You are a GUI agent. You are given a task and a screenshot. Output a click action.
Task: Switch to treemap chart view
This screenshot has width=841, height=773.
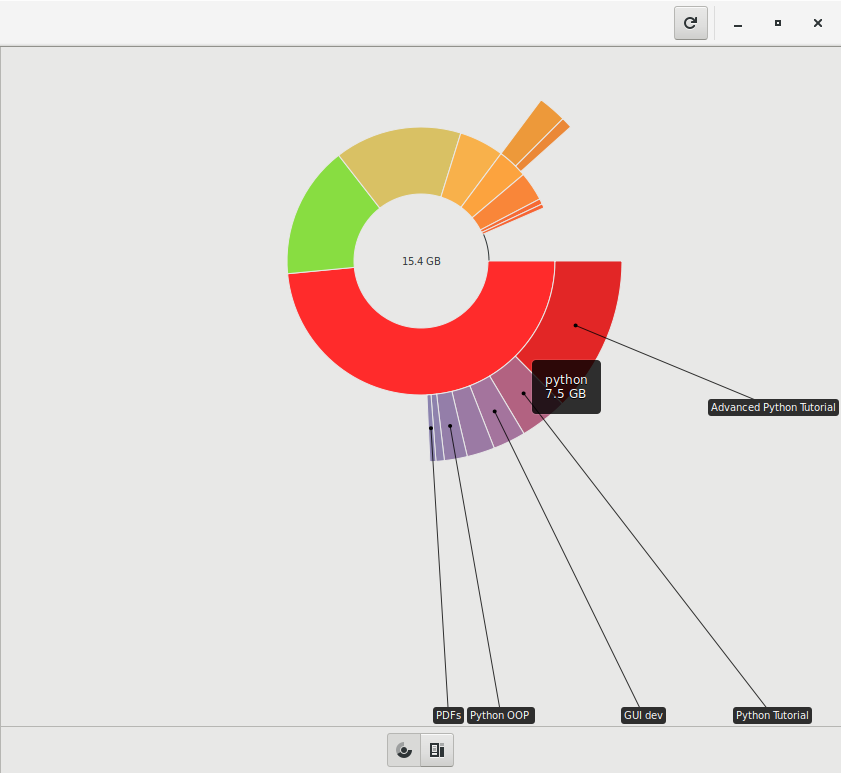(437, 750)
